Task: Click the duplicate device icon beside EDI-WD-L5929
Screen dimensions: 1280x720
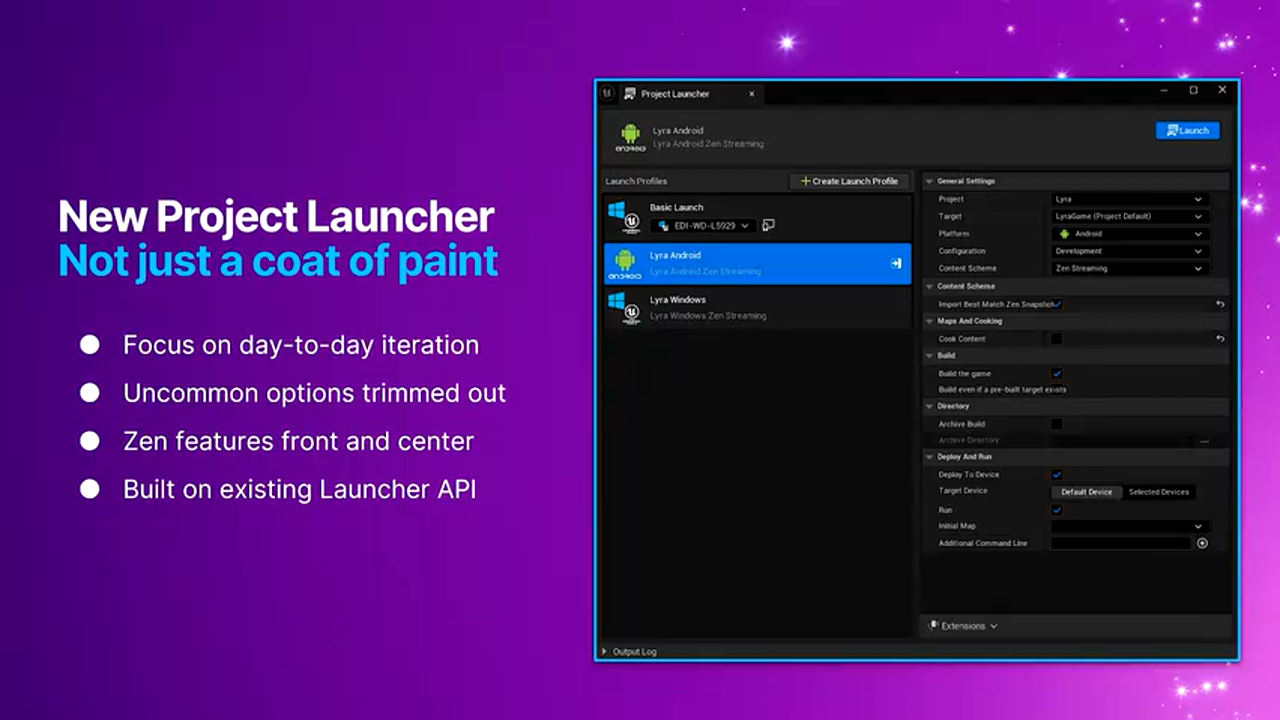Action: tap(768, 225)
